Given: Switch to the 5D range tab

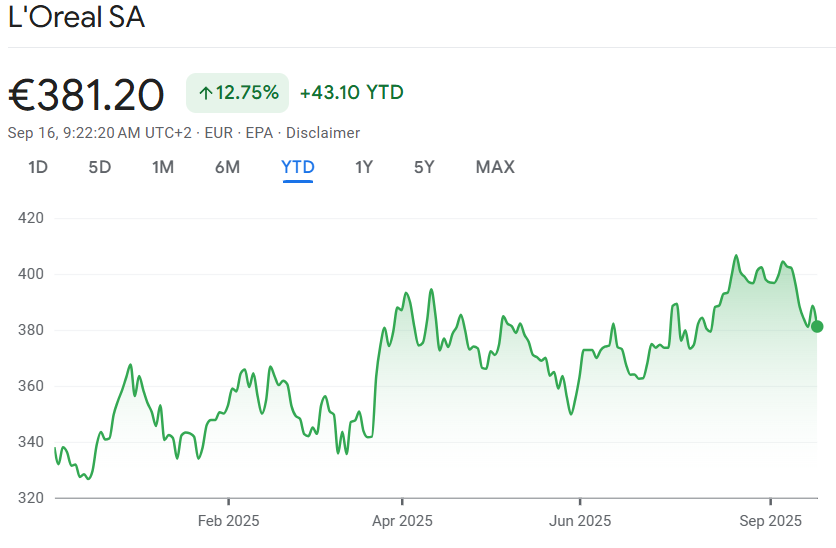Looking at the screenshot, I should [x=100, y=167].
